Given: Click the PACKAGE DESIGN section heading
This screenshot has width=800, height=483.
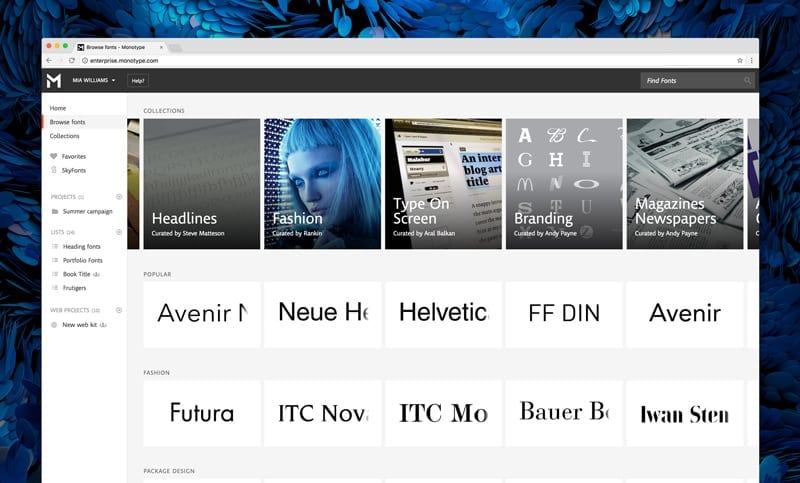Looking at the screenshot, I should tap(169, 471).
